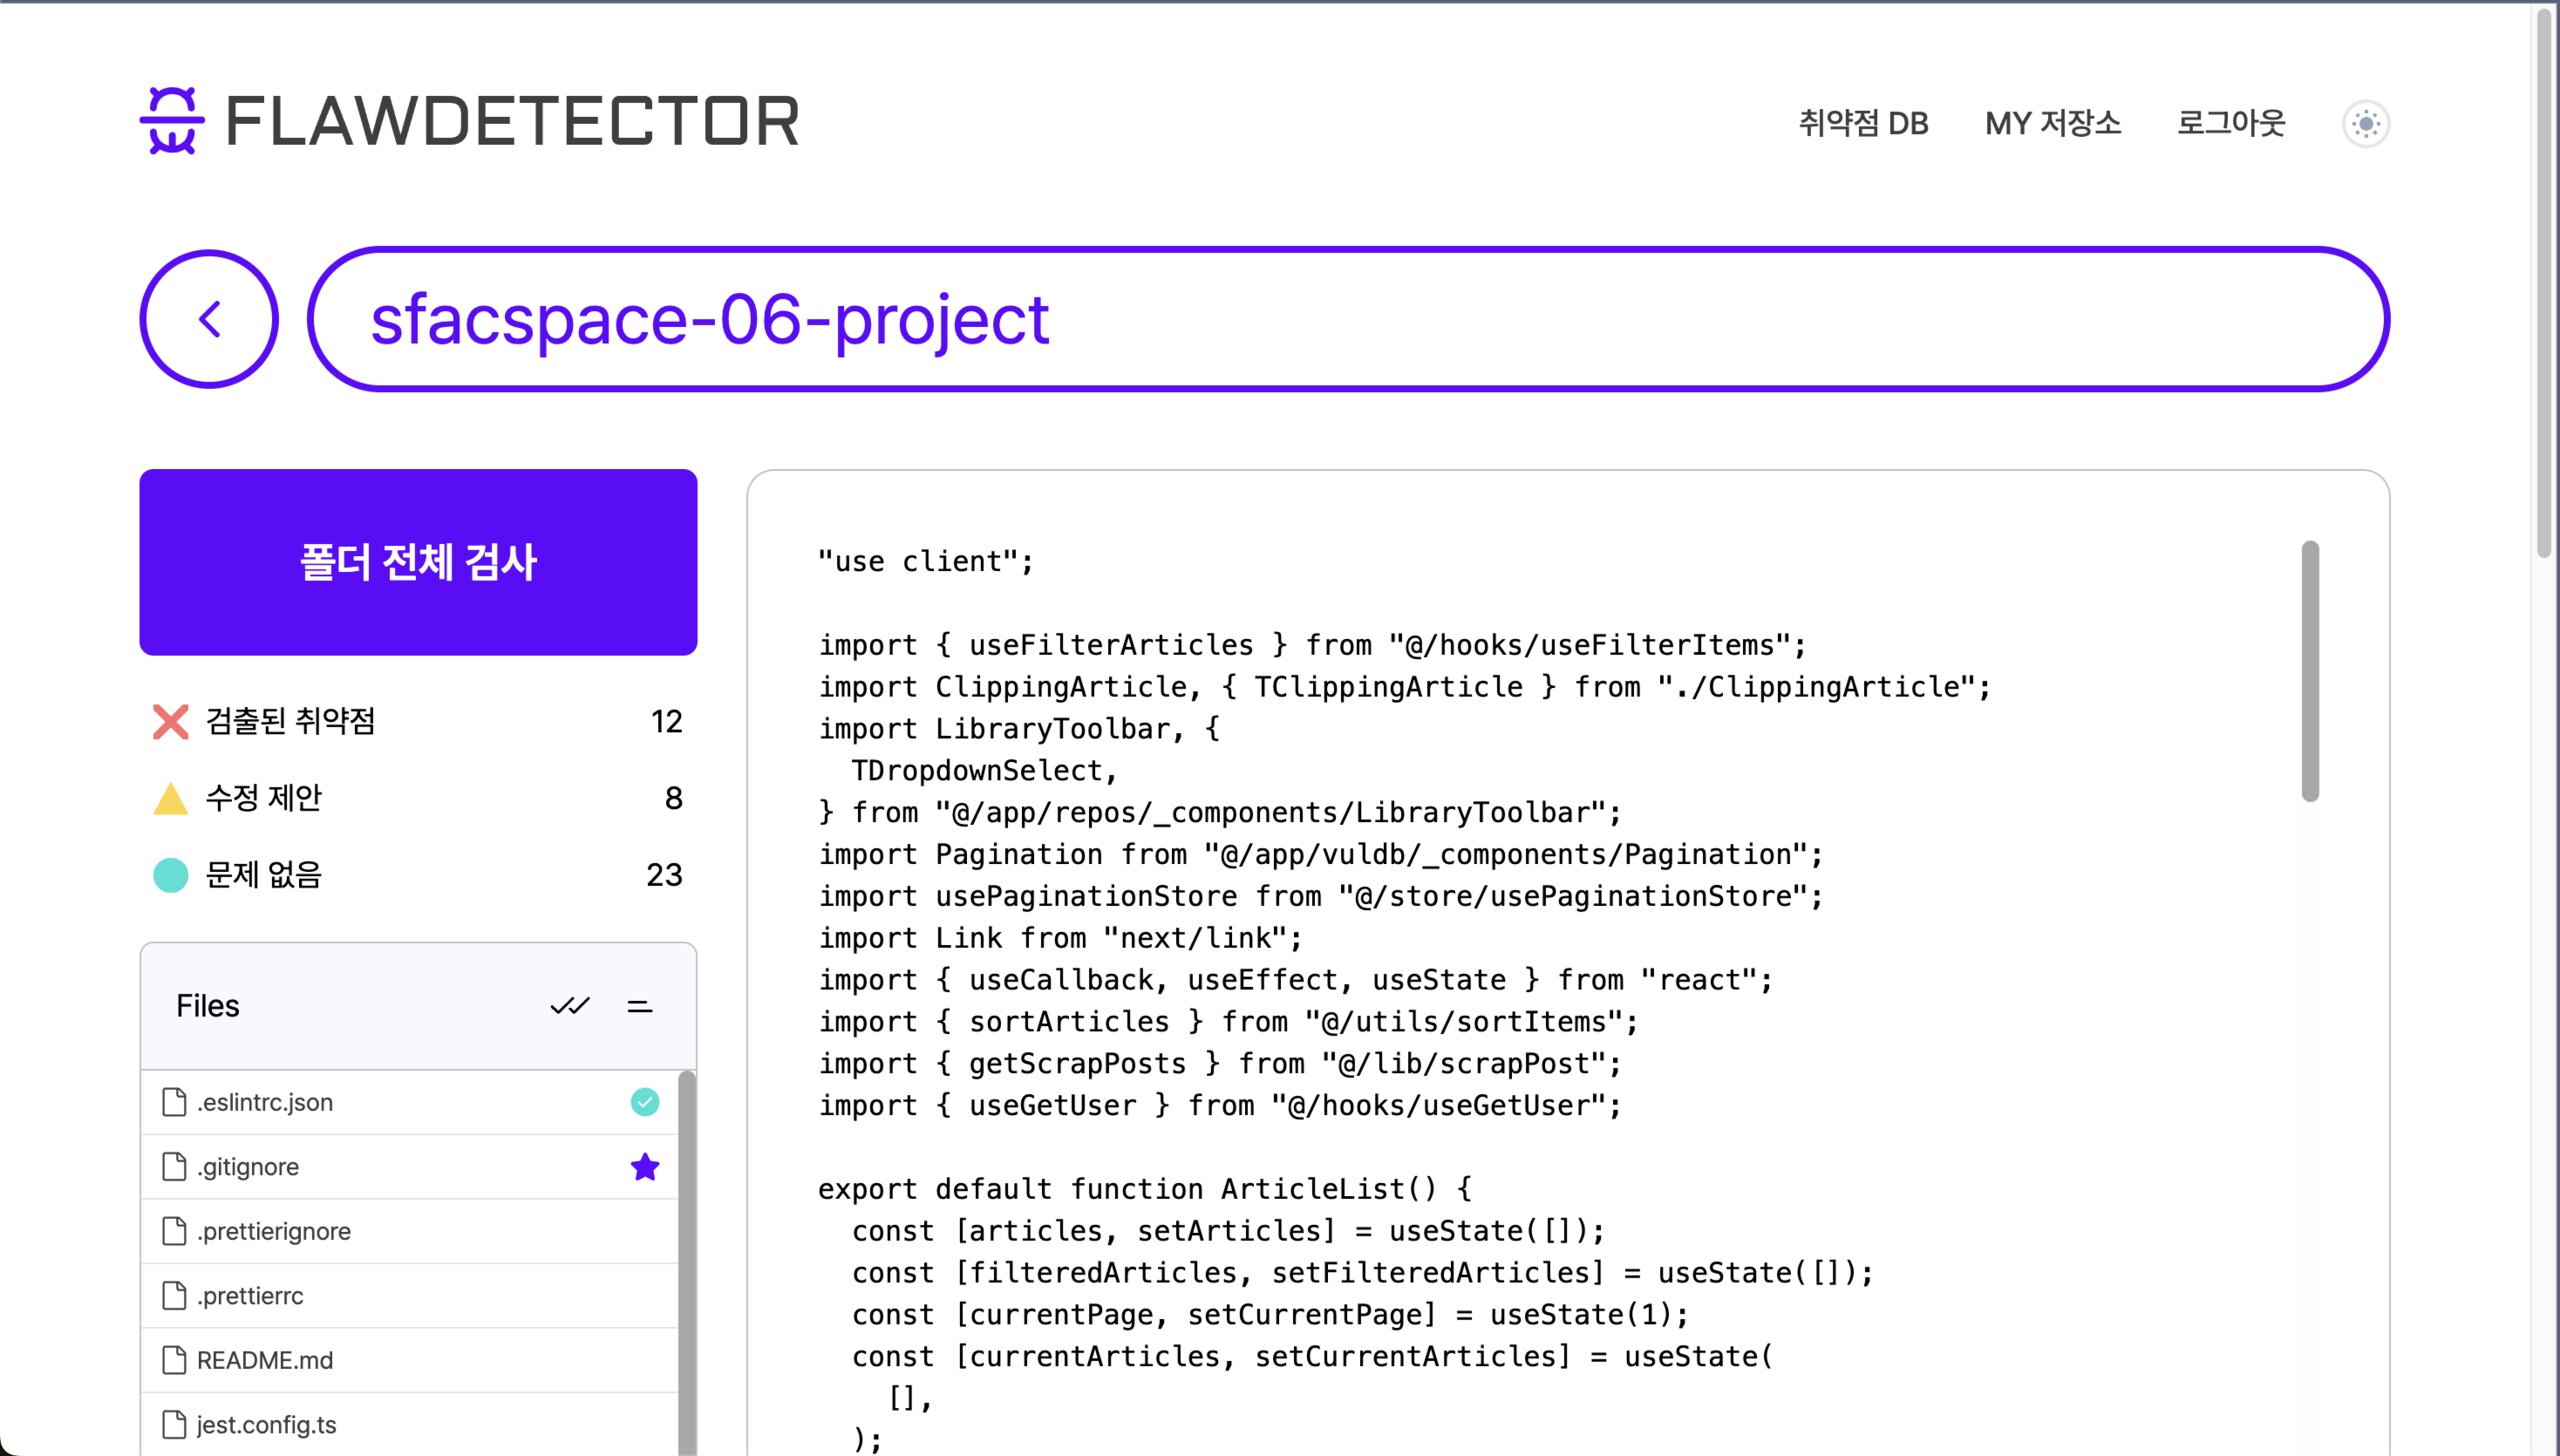The image size is (2560, 1456).
Task: Open the .prettierignore file
Action: point(410,1231)
